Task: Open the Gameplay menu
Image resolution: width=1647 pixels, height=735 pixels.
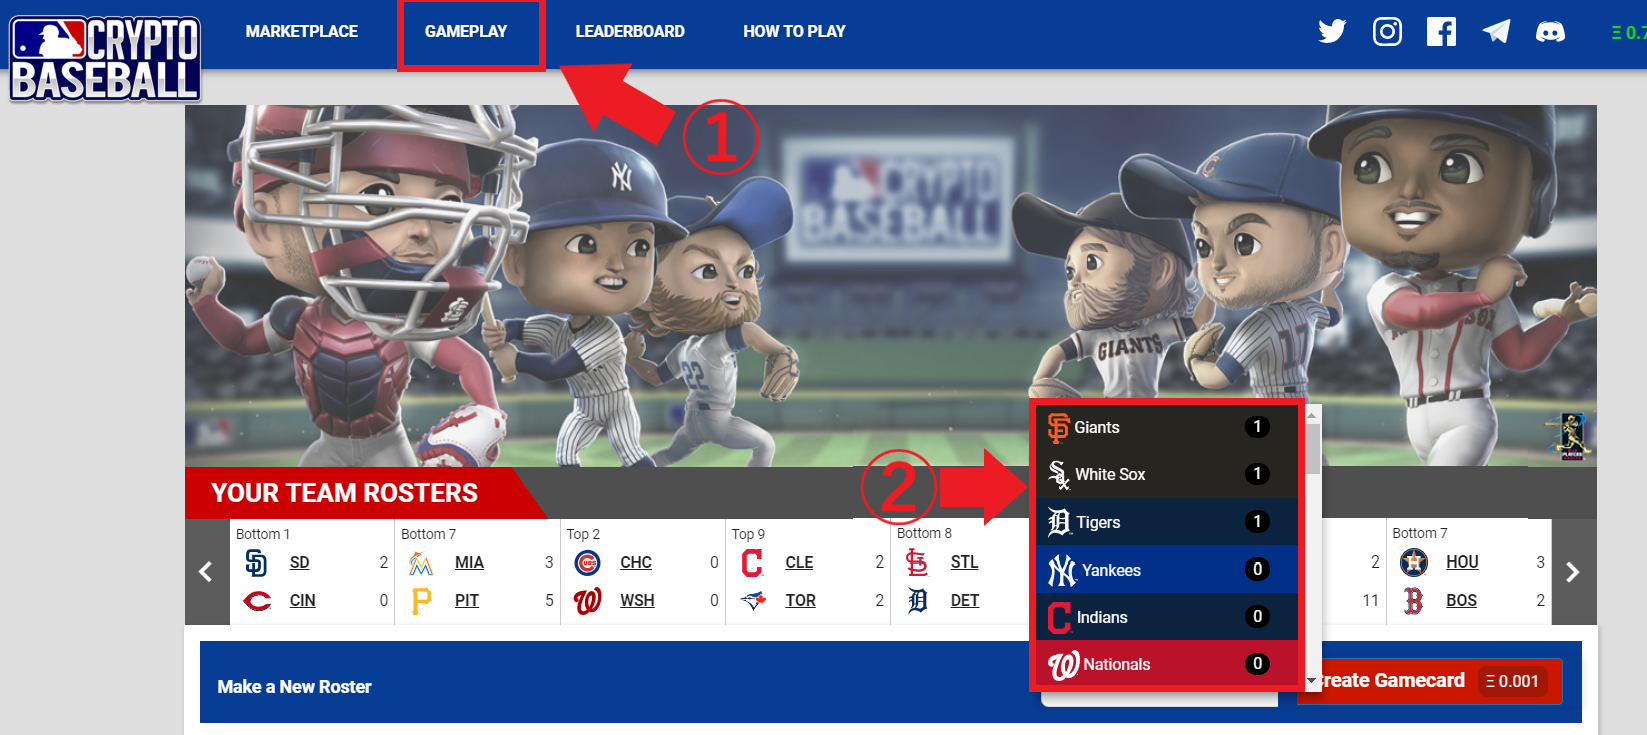Action: pyautogui.click(x=466, y=31)
